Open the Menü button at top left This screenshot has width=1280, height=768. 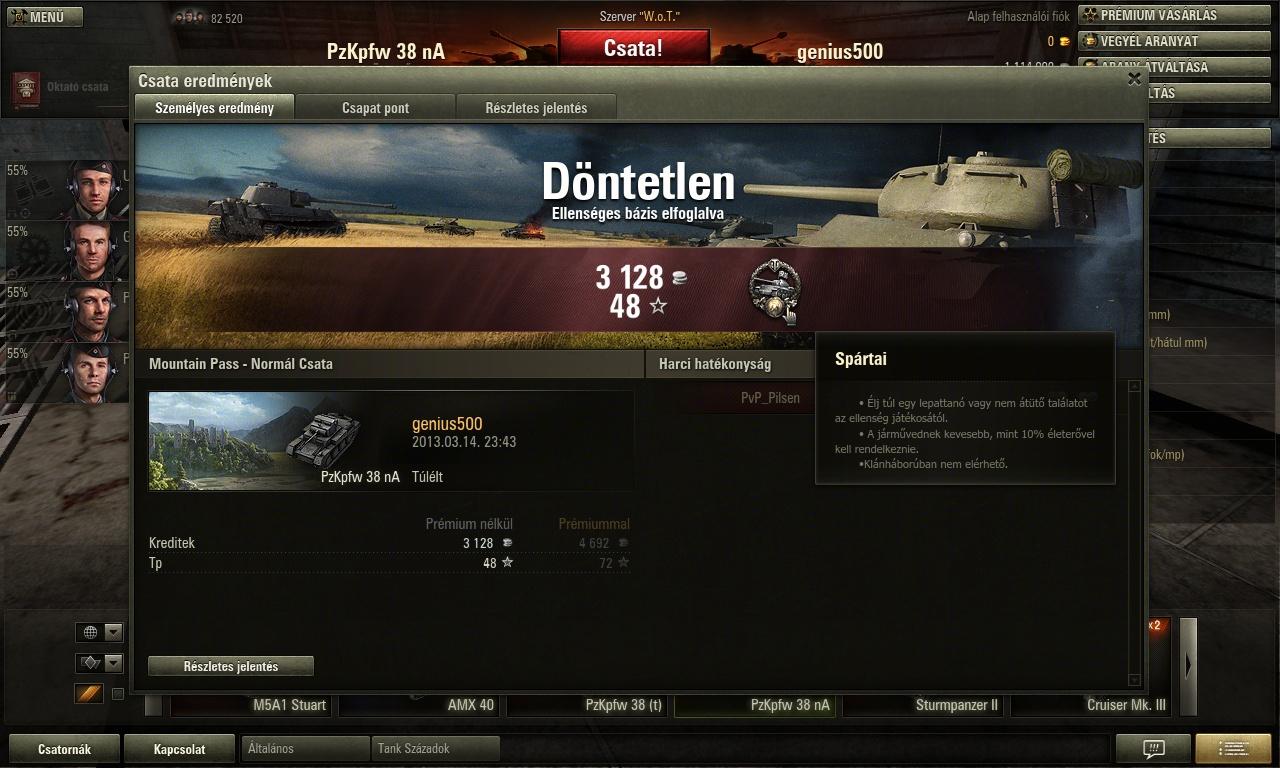coord(43,17)
